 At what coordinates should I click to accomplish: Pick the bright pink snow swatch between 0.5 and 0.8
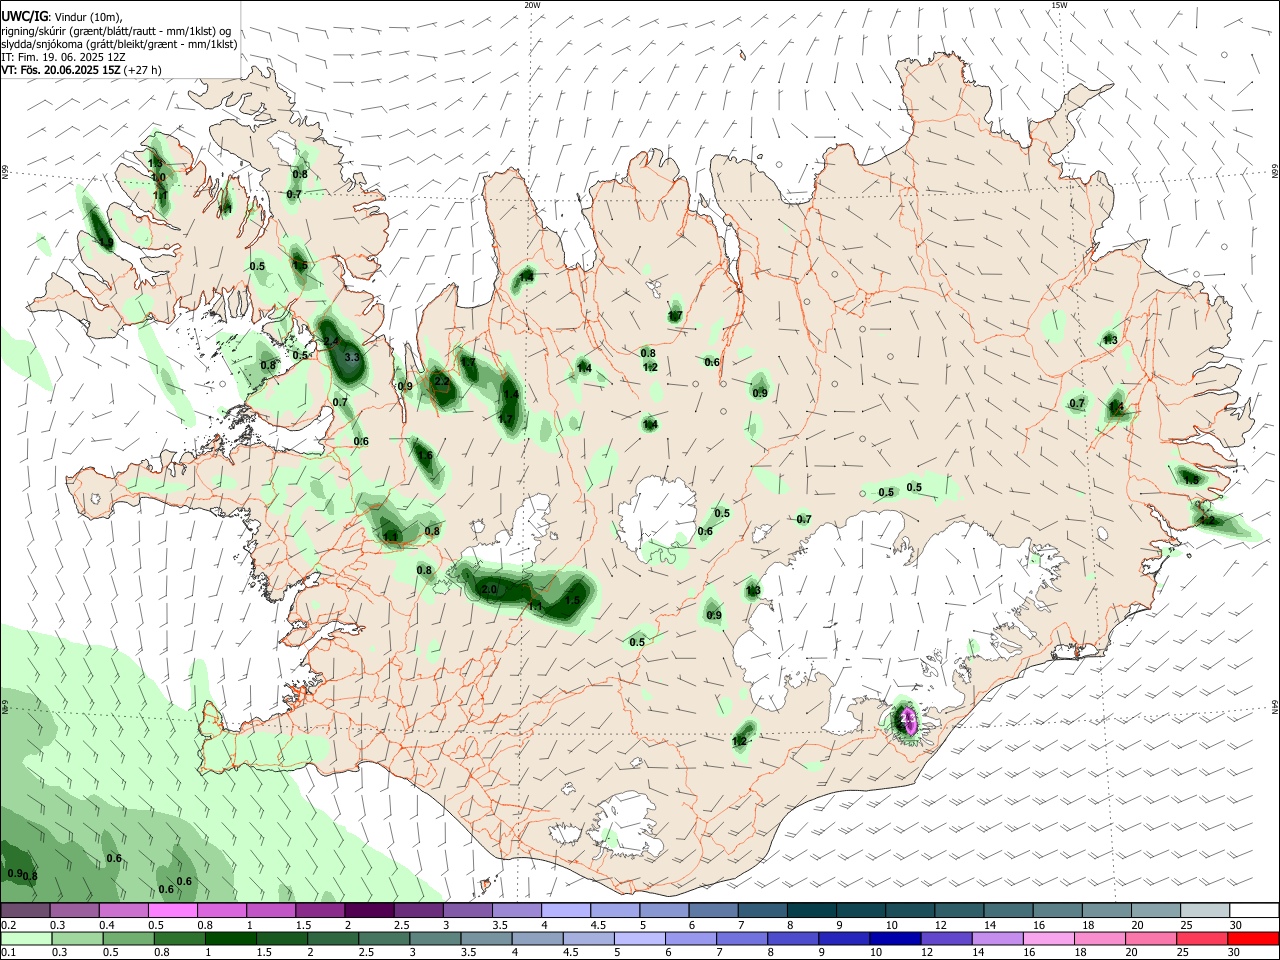[173, 911]
